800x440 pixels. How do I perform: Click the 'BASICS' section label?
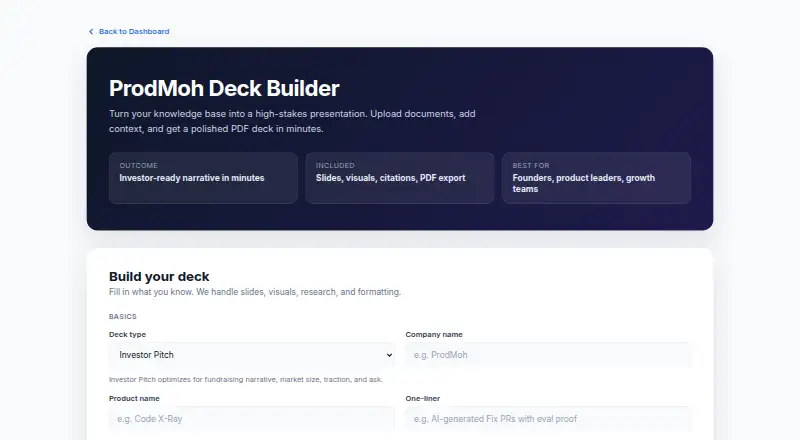click(x=123, y=316)
